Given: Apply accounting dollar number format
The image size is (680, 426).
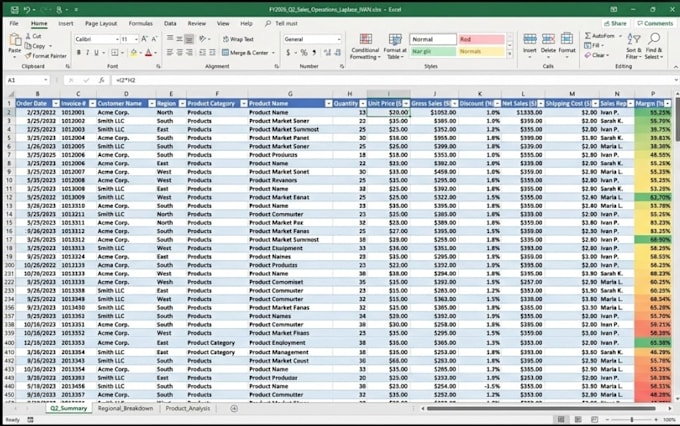Looking at the screenshot, I should (x=288, y=52).
